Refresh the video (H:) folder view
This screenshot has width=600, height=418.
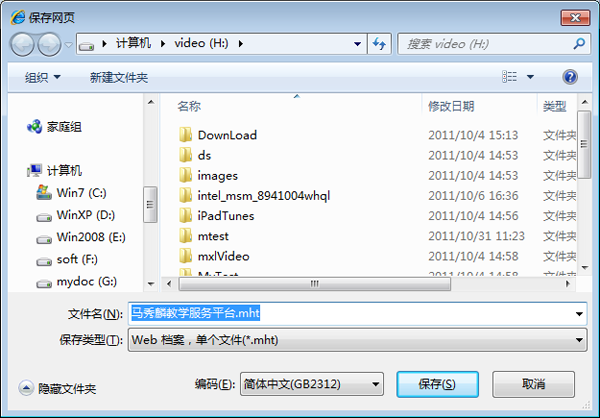379,44
